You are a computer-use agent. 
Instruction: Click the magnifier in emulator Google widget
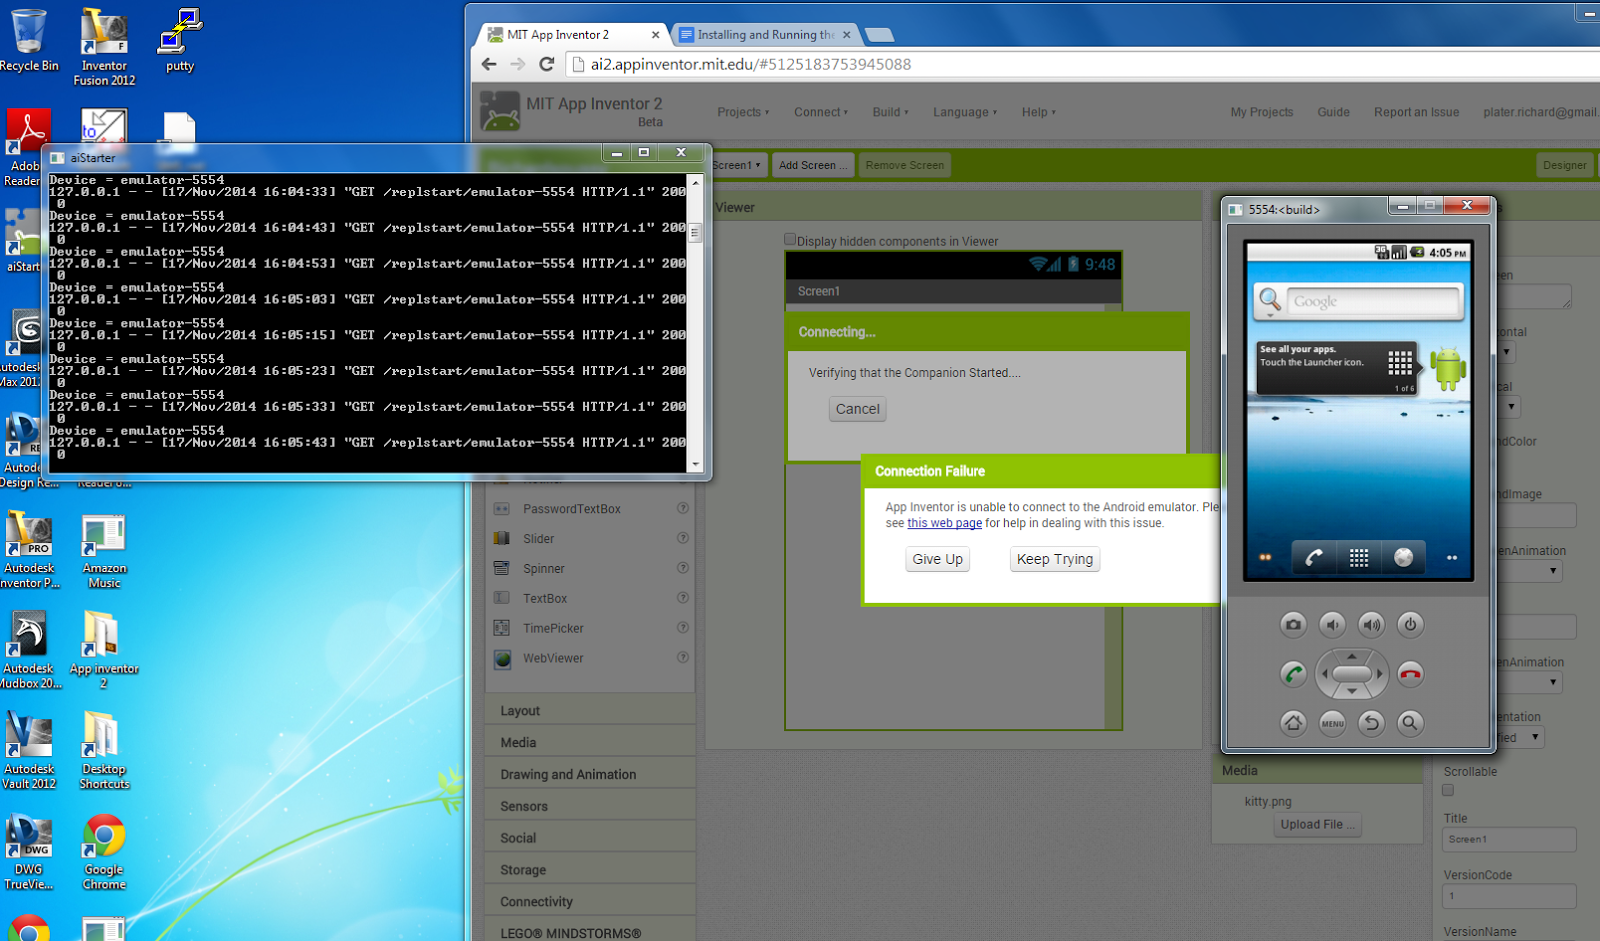pyautogui.click(x=1270, y=300)
